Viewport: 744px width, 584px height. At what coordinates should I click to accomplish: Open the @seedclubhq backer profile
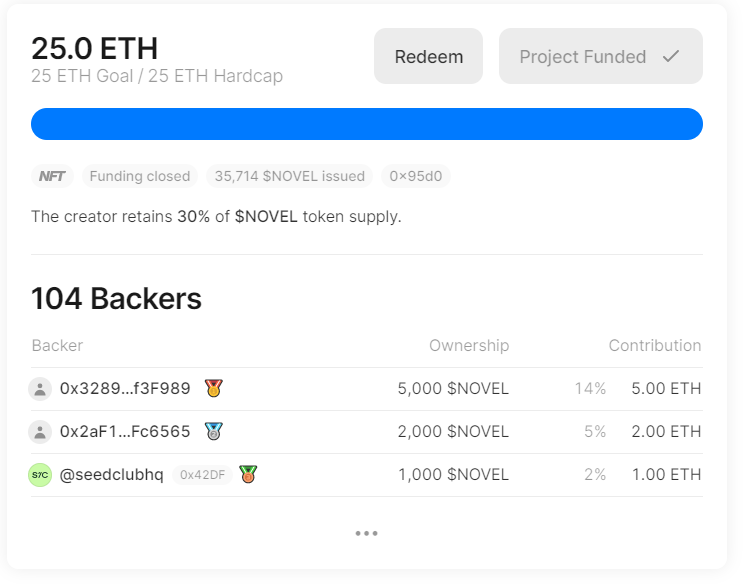[x=112, y=475]
